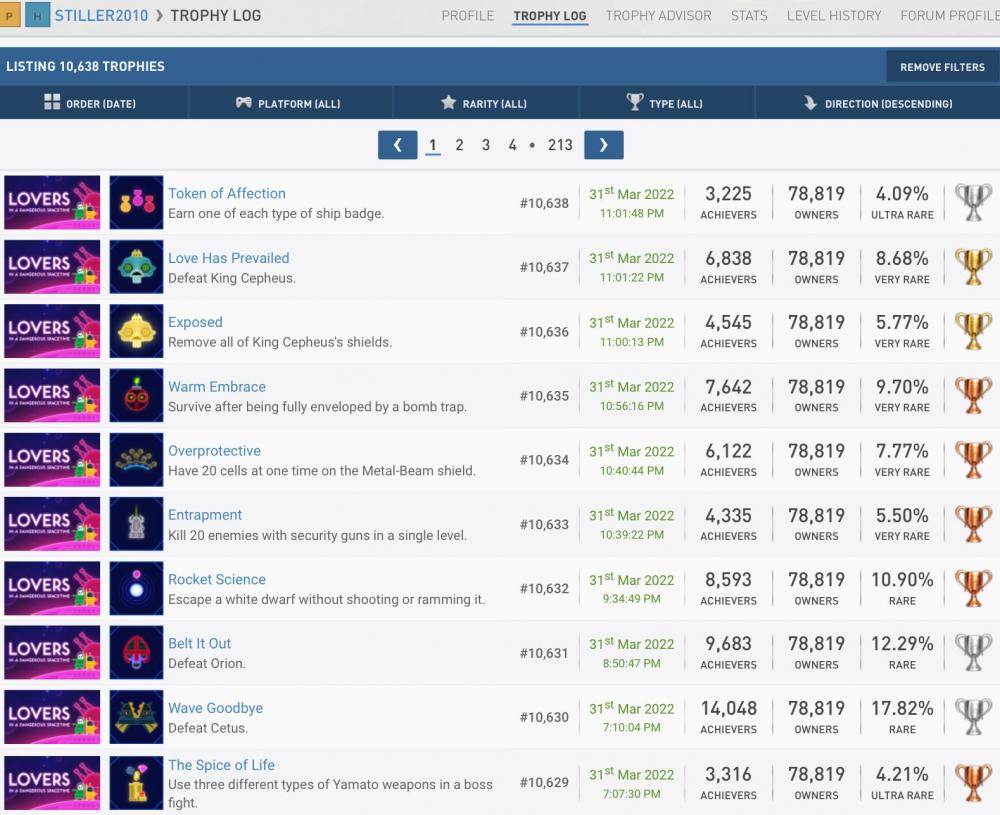
Task: Click the Spice of Life trophy icon
Action: pyautogui.click(x=136, y=782)
